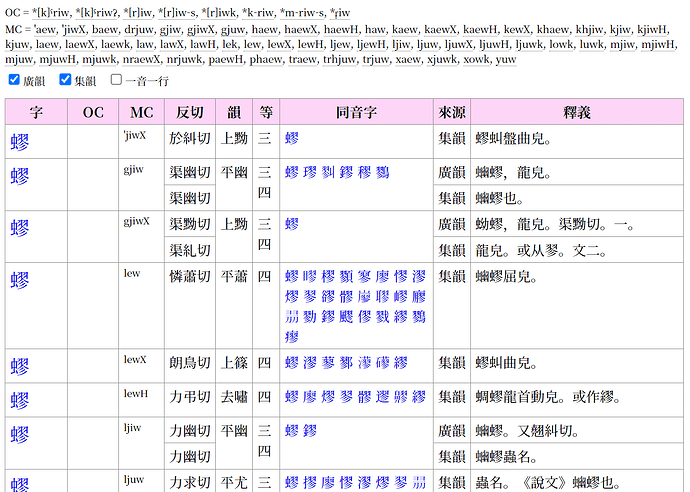Select the 於糾切 fanqie cell
Image resolution: width=690 pixels, height=492 pixels.
[x=190, y=142]
